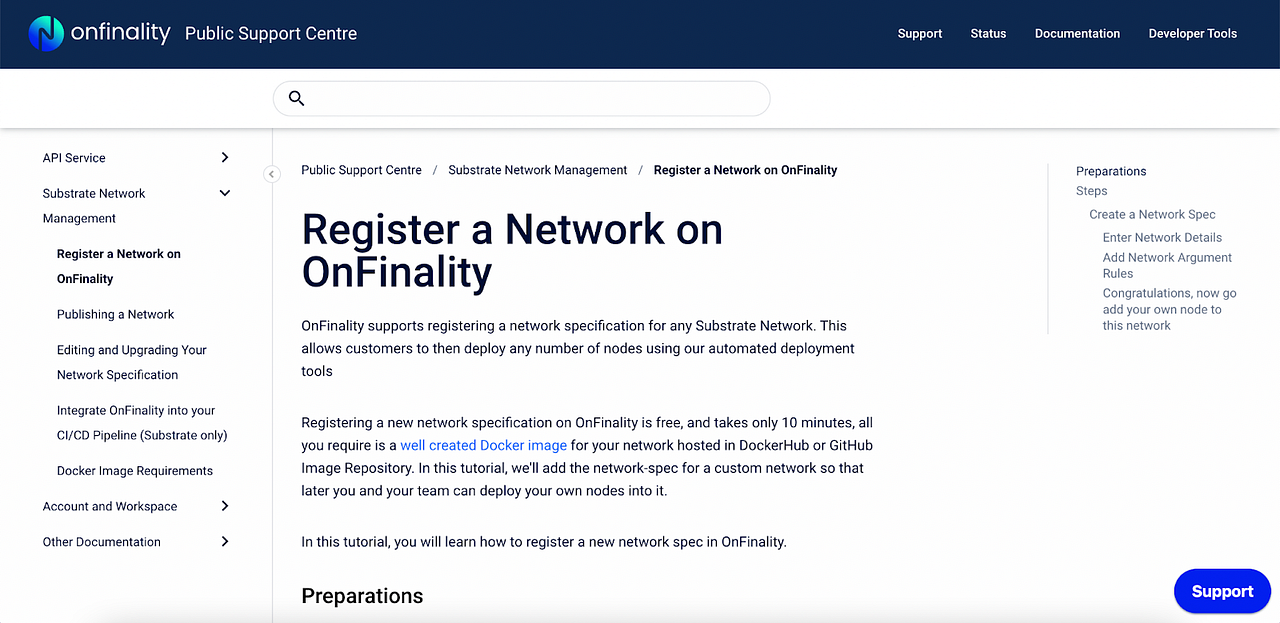Follow the 'well created Docker image' link
Image resolution: width=1280 pixels, height=623 pixels.
483,445
